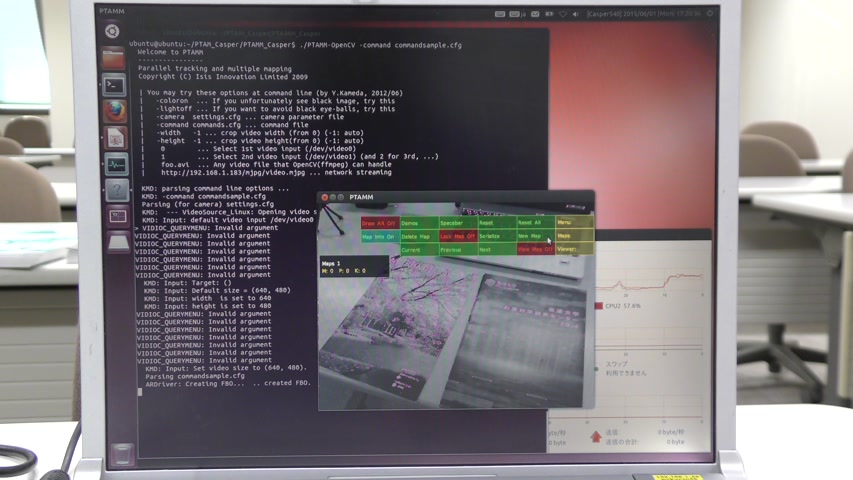The height and width of the screenshot is (480, 853).
Task: Open the sound volume indicator
Action: 576,14
